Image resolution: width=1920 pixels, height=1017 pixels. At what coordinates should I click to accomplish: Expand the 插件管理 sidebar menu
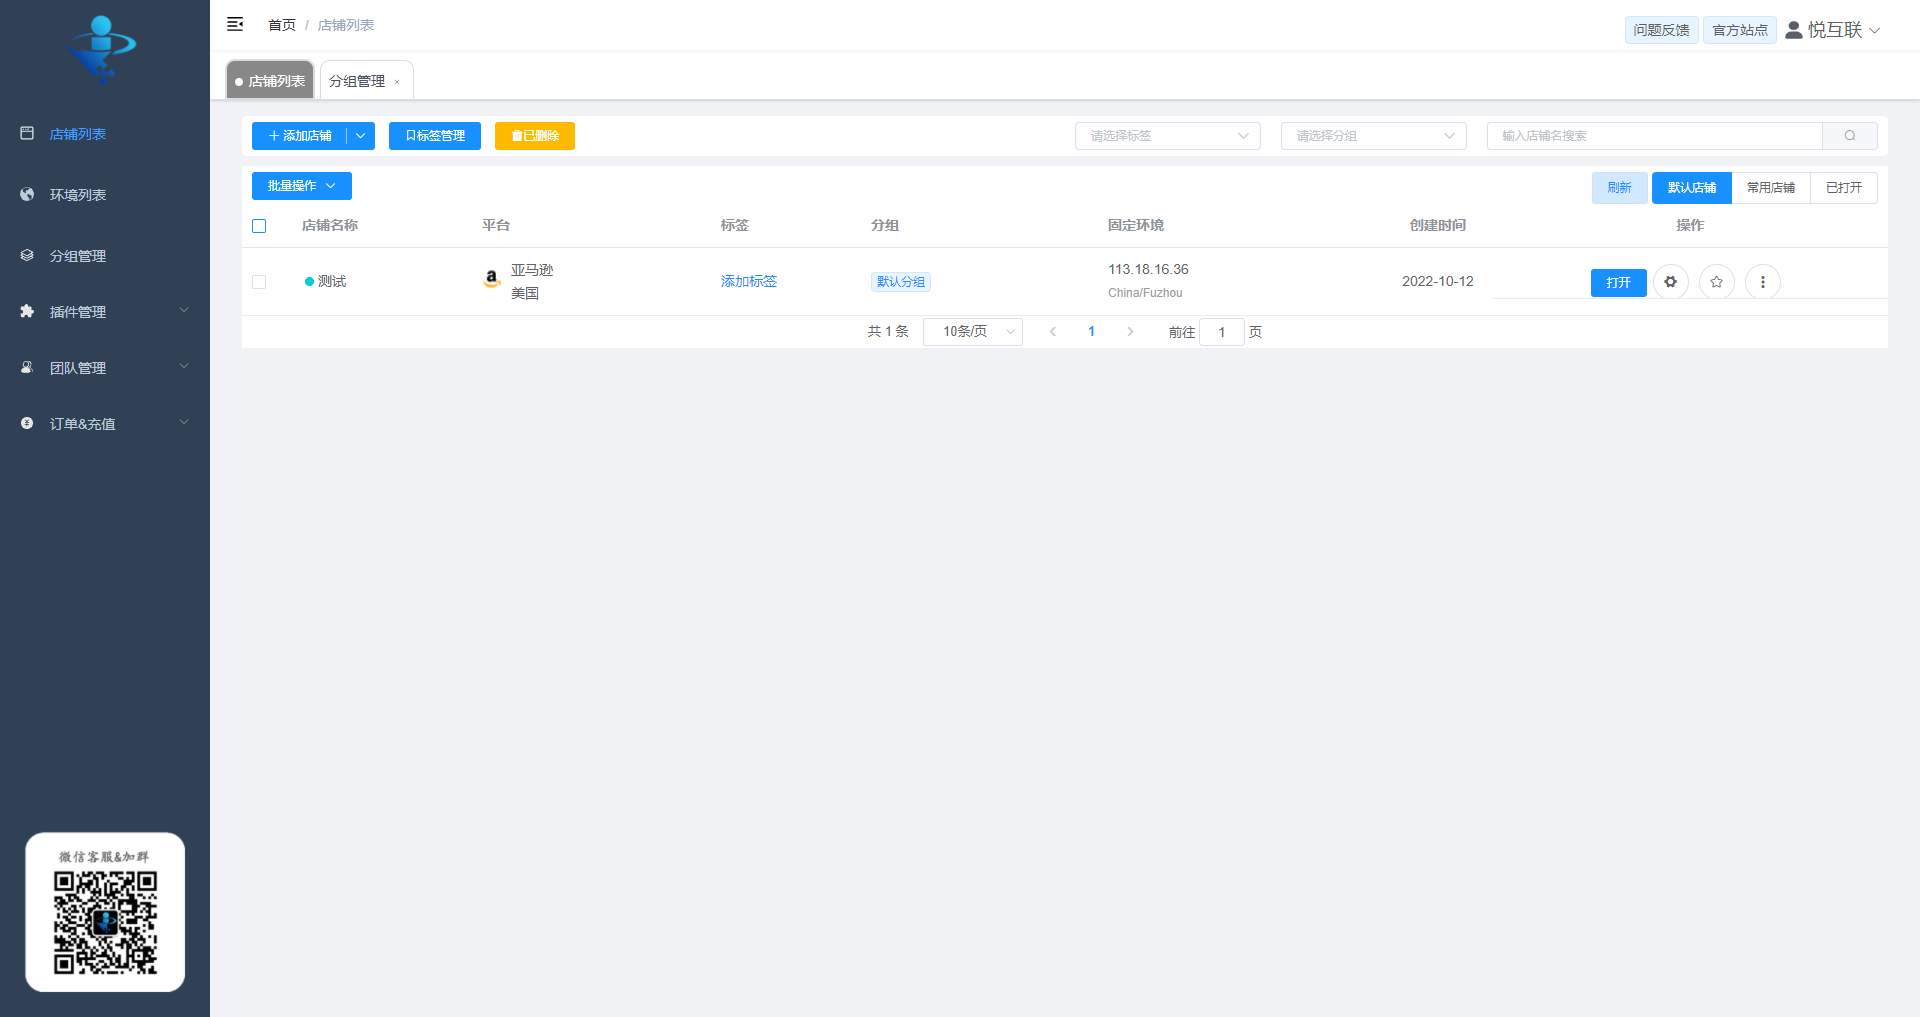105,312
